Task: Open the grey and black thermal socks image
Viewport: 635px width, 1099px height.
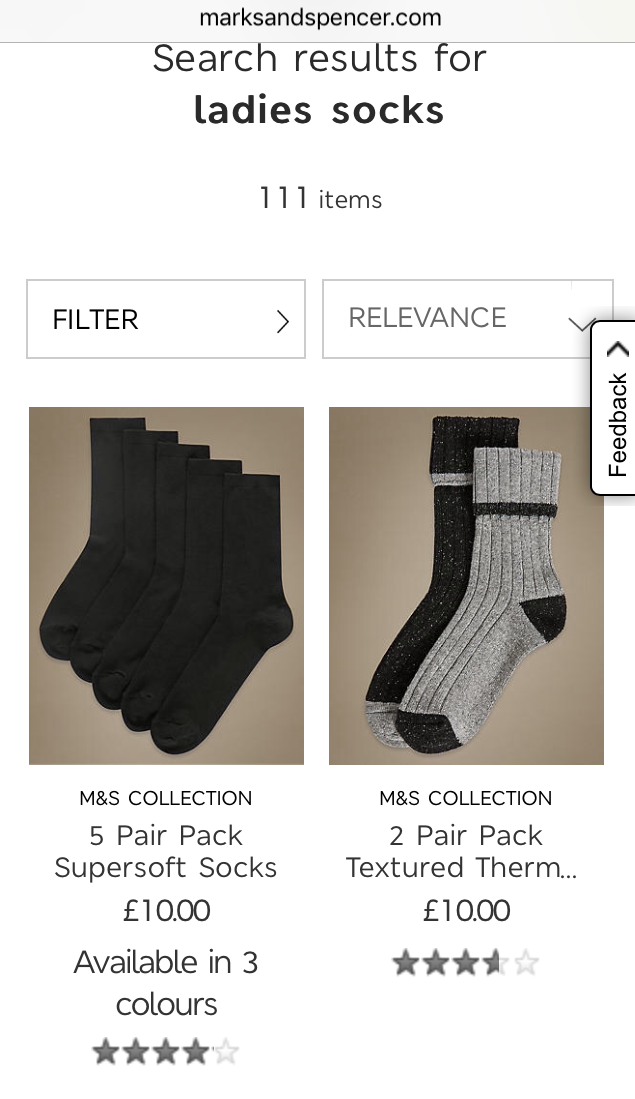Action: point(466,585)
